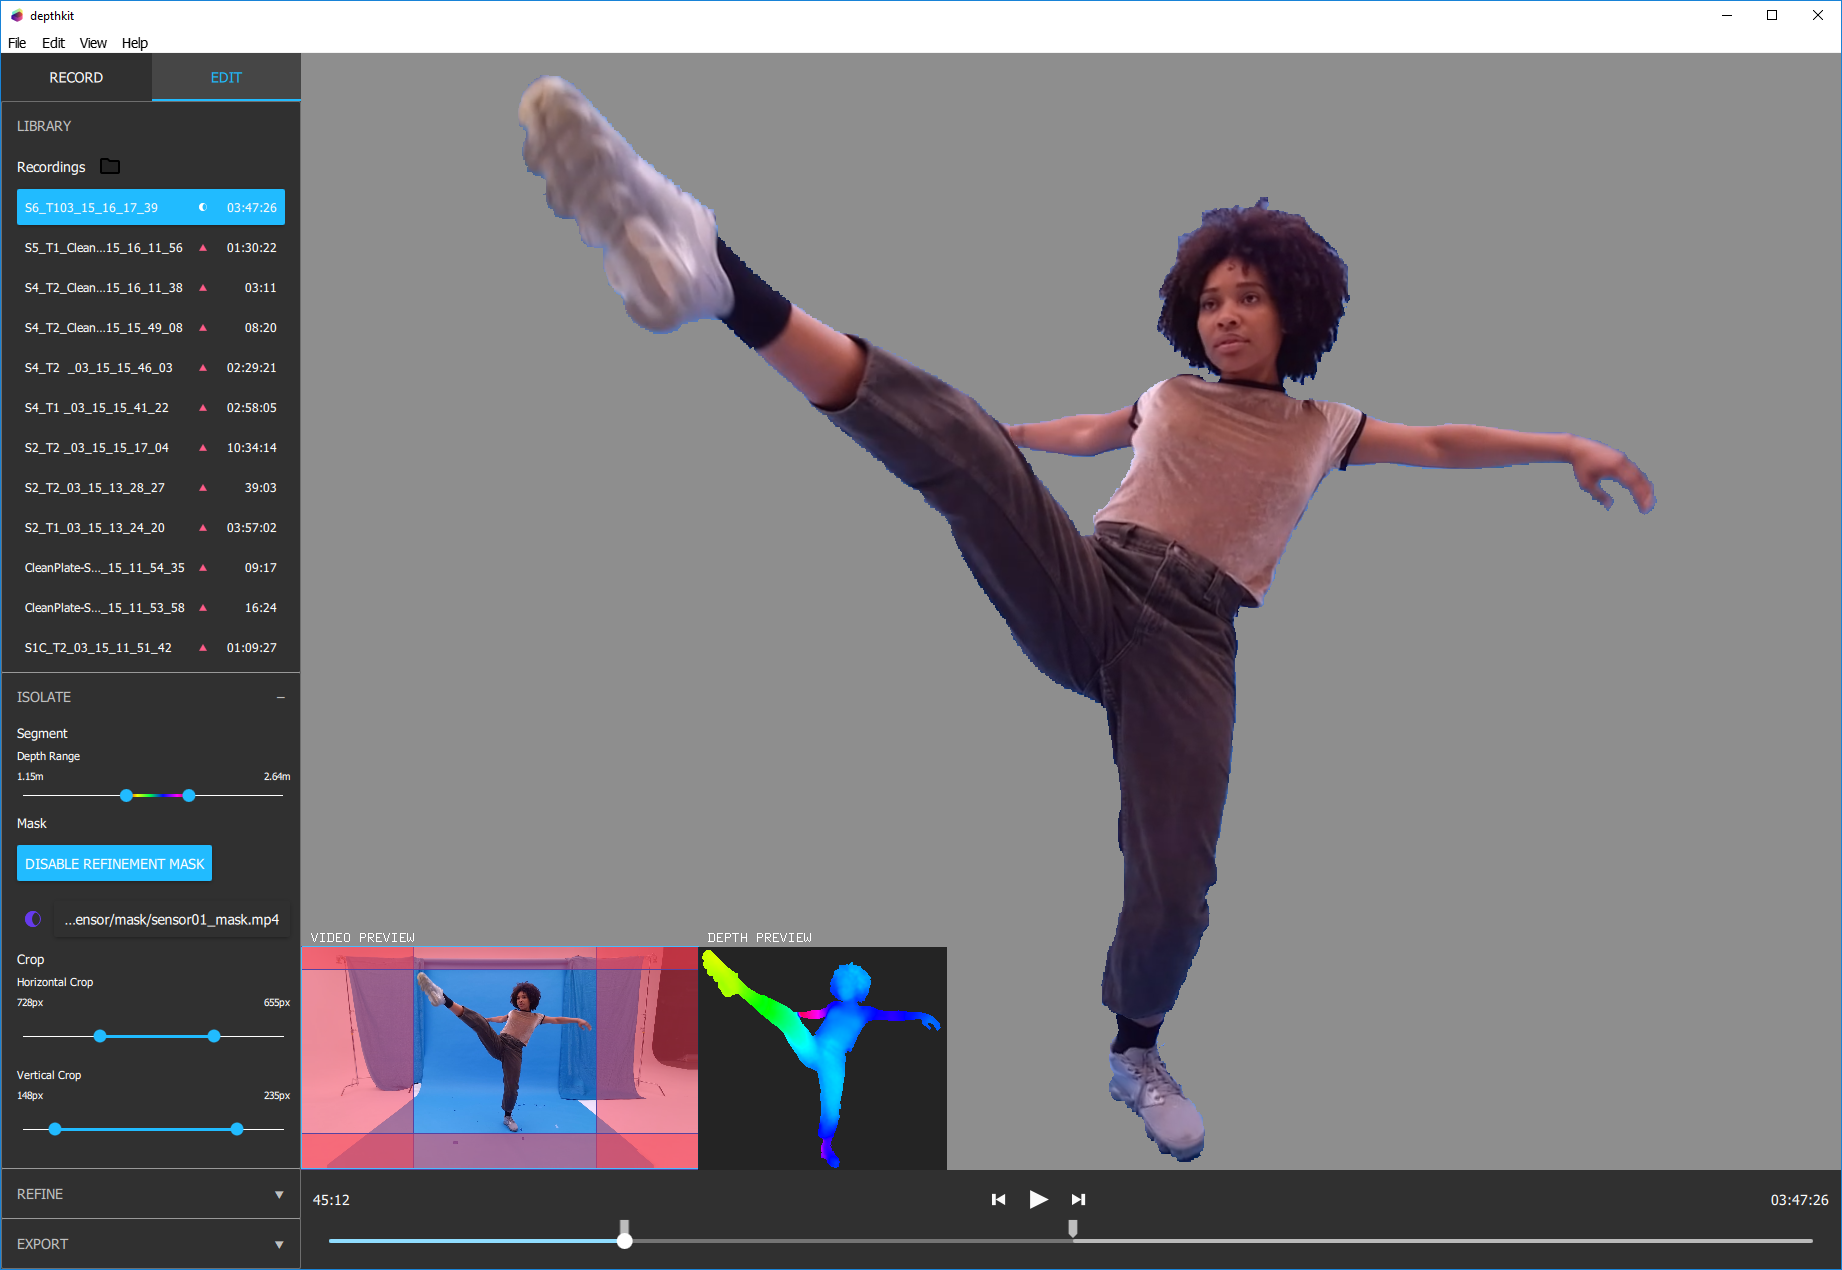
Task: Click warning triangle on S5_T1_Clean recording
Action: pos(203,248)
